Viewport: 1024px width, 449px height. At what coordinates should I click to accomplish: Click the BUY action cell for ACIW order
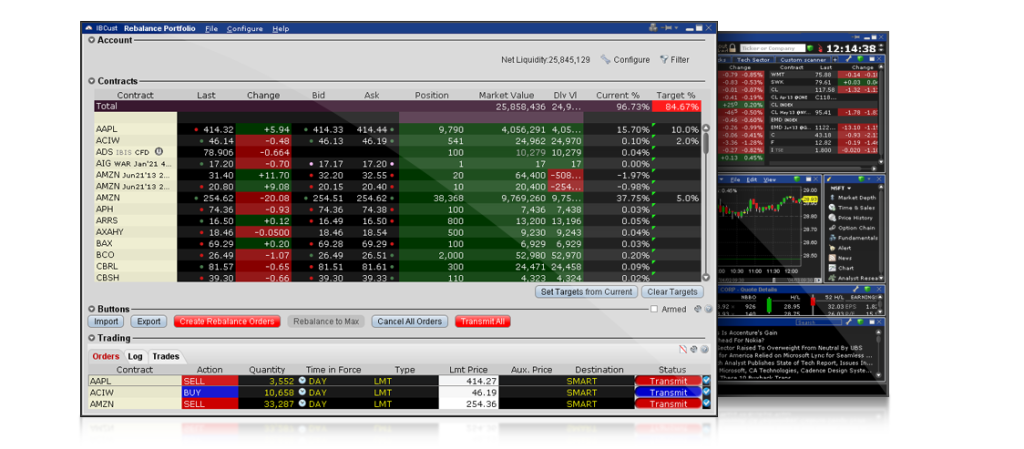click(x=210, y=392)
